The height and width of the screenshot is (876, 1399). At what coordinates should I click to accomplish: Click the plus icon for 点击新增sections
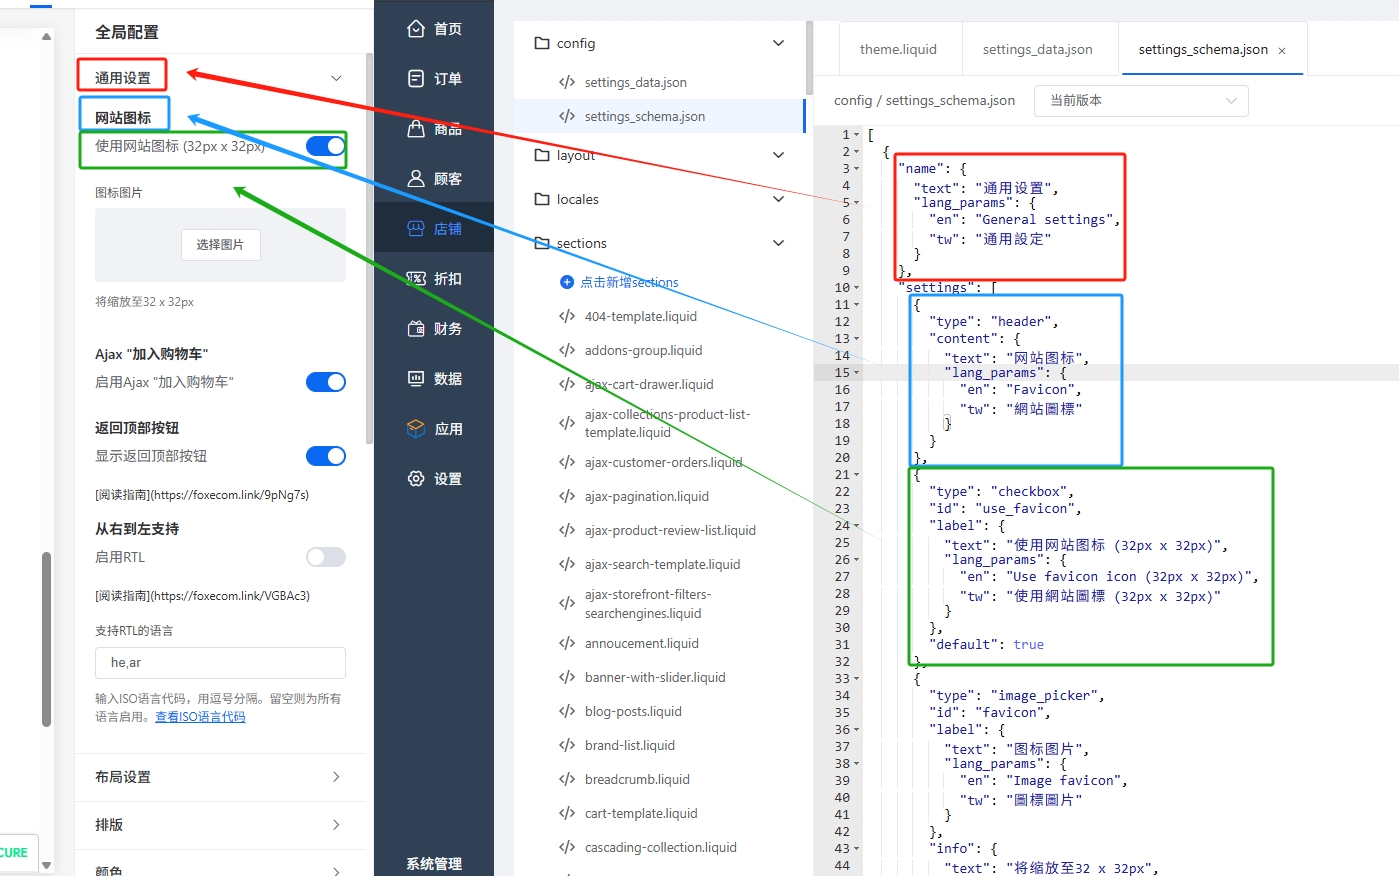(566, 282)
